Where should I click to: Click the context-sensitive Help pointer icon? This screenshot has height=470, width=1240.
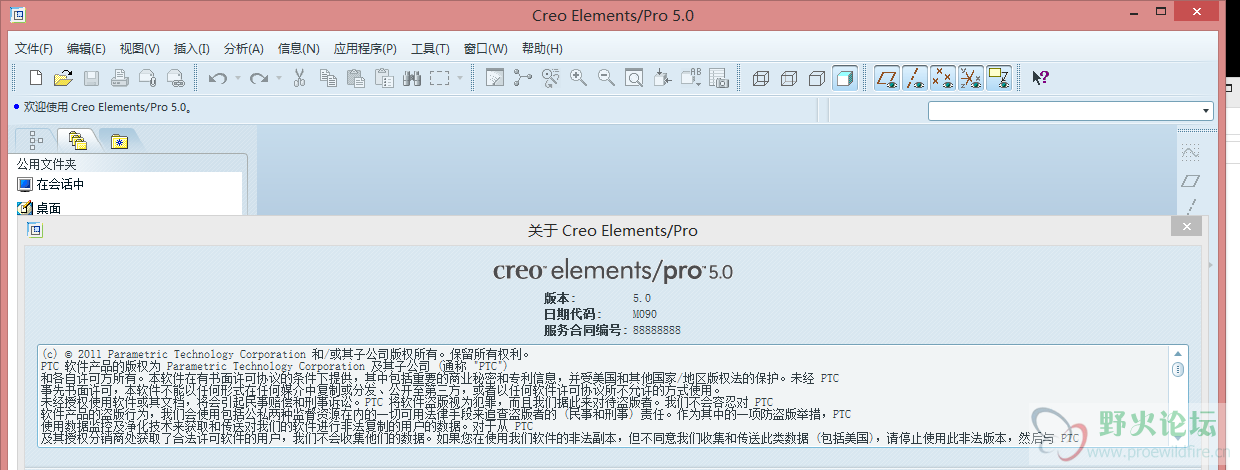(x=1040, y=77)
